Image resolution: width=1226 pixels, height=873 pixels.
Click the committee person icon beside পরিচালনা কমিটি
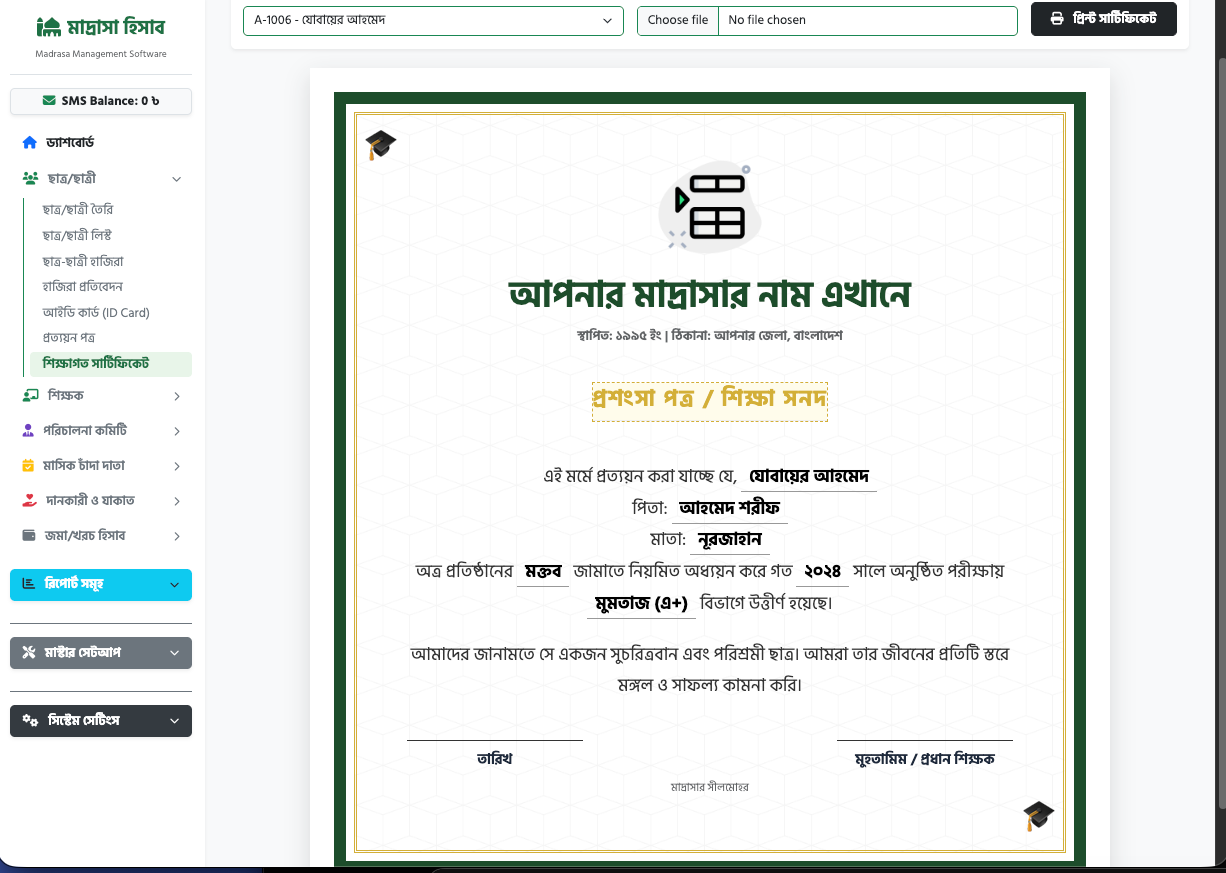(x=28, y=431)
